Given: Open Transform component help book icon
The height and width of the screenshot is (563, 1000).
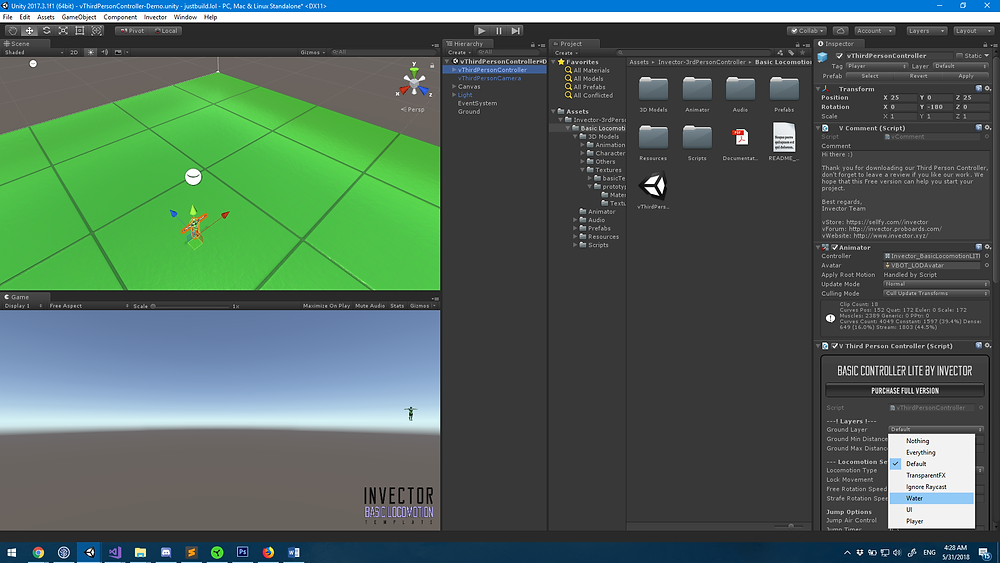Looking at the screenshot, I should [x=979, y=89].
